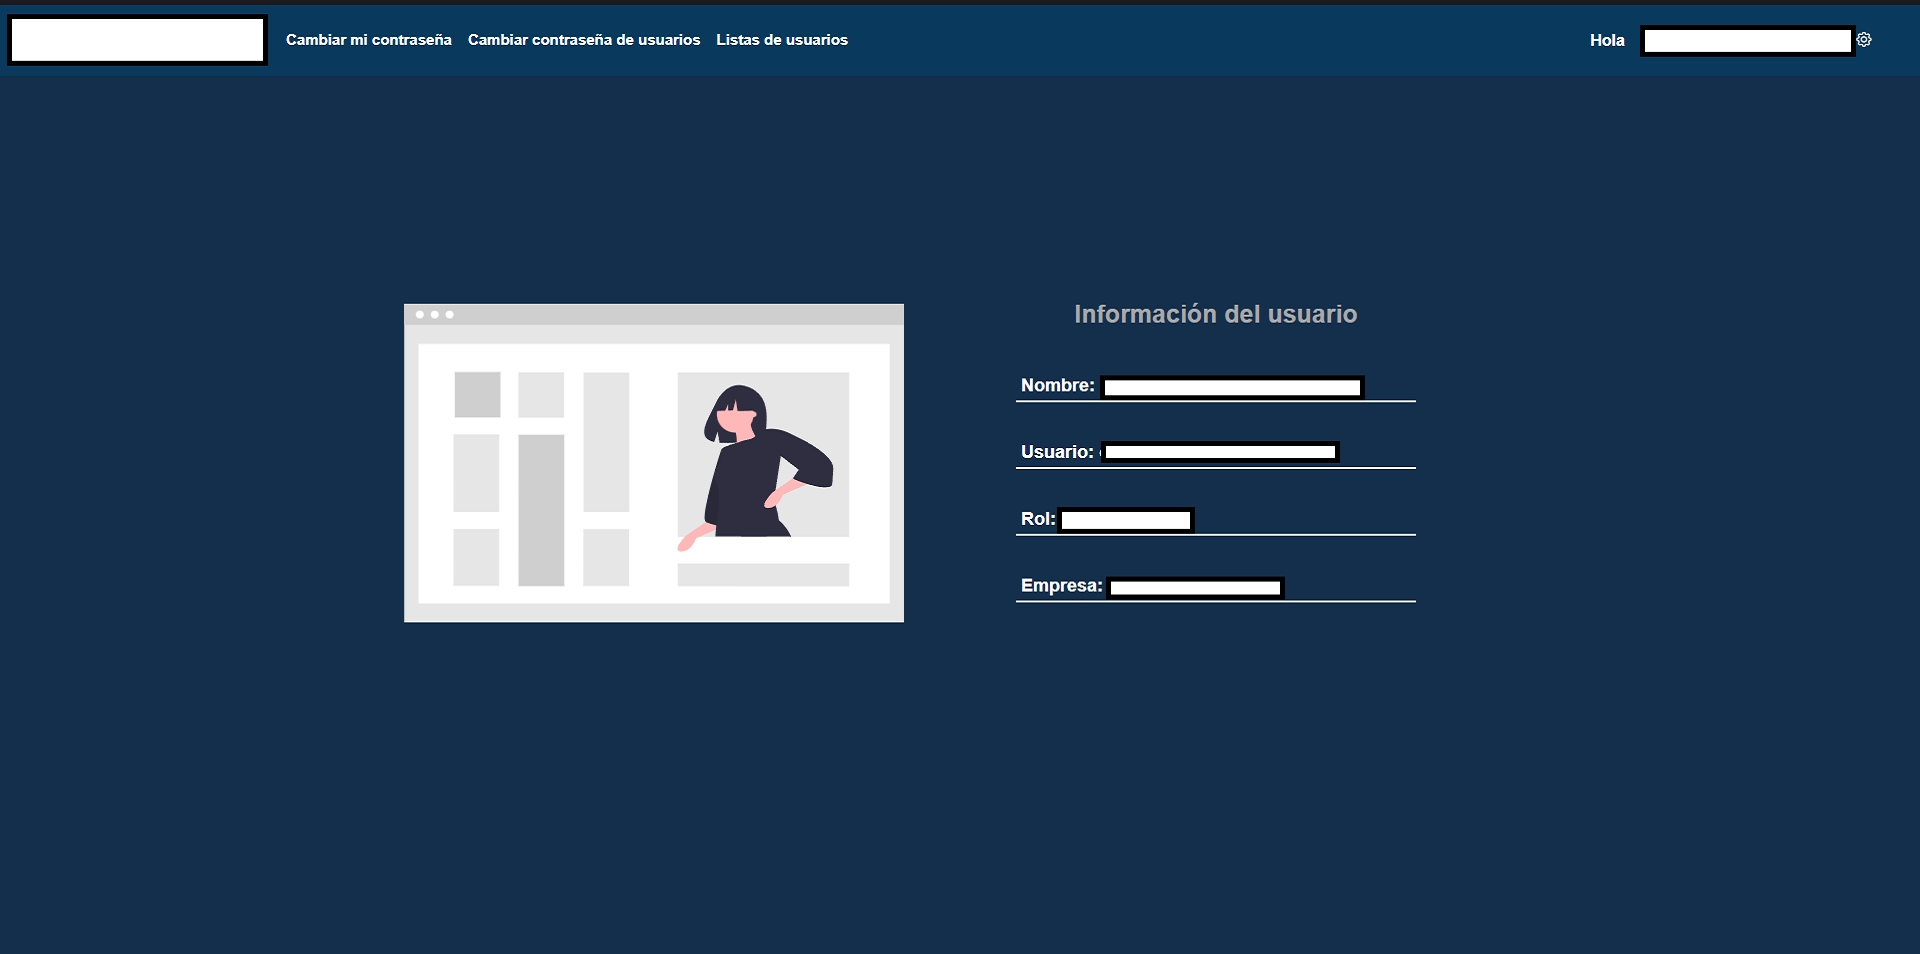Click the username box next to Hola

1747,41
